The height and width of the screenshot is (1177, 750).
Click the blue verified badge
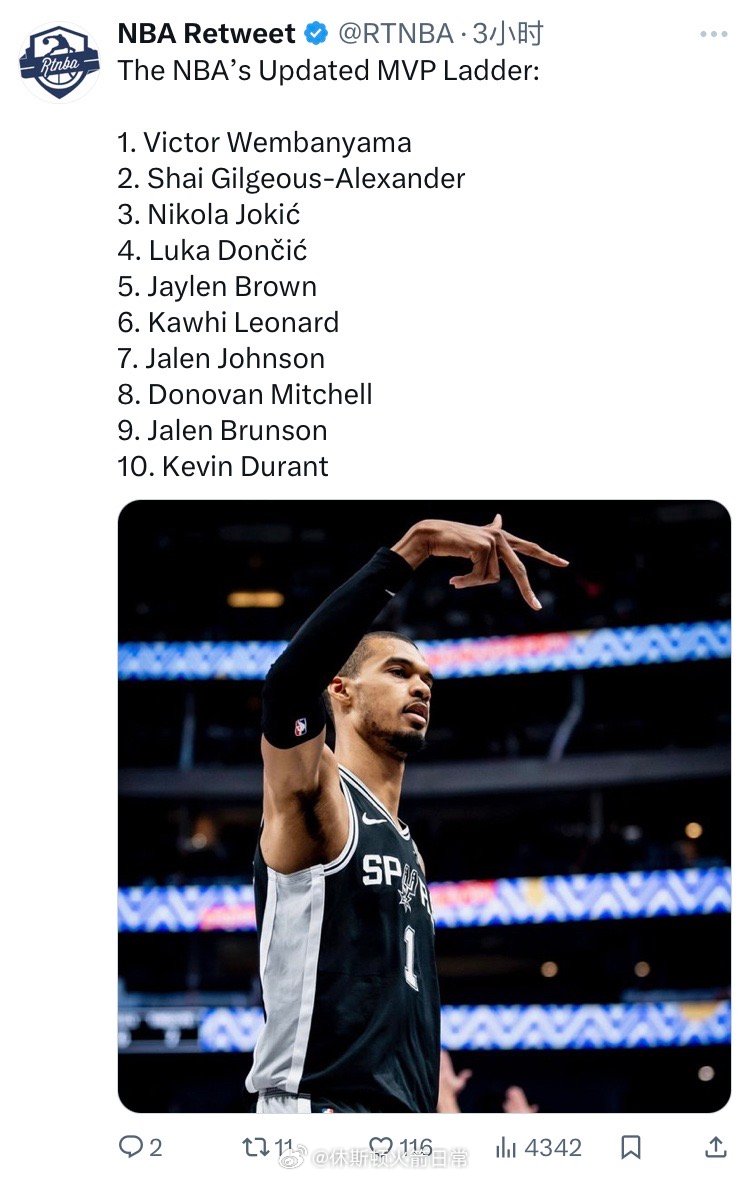point(316,34)
